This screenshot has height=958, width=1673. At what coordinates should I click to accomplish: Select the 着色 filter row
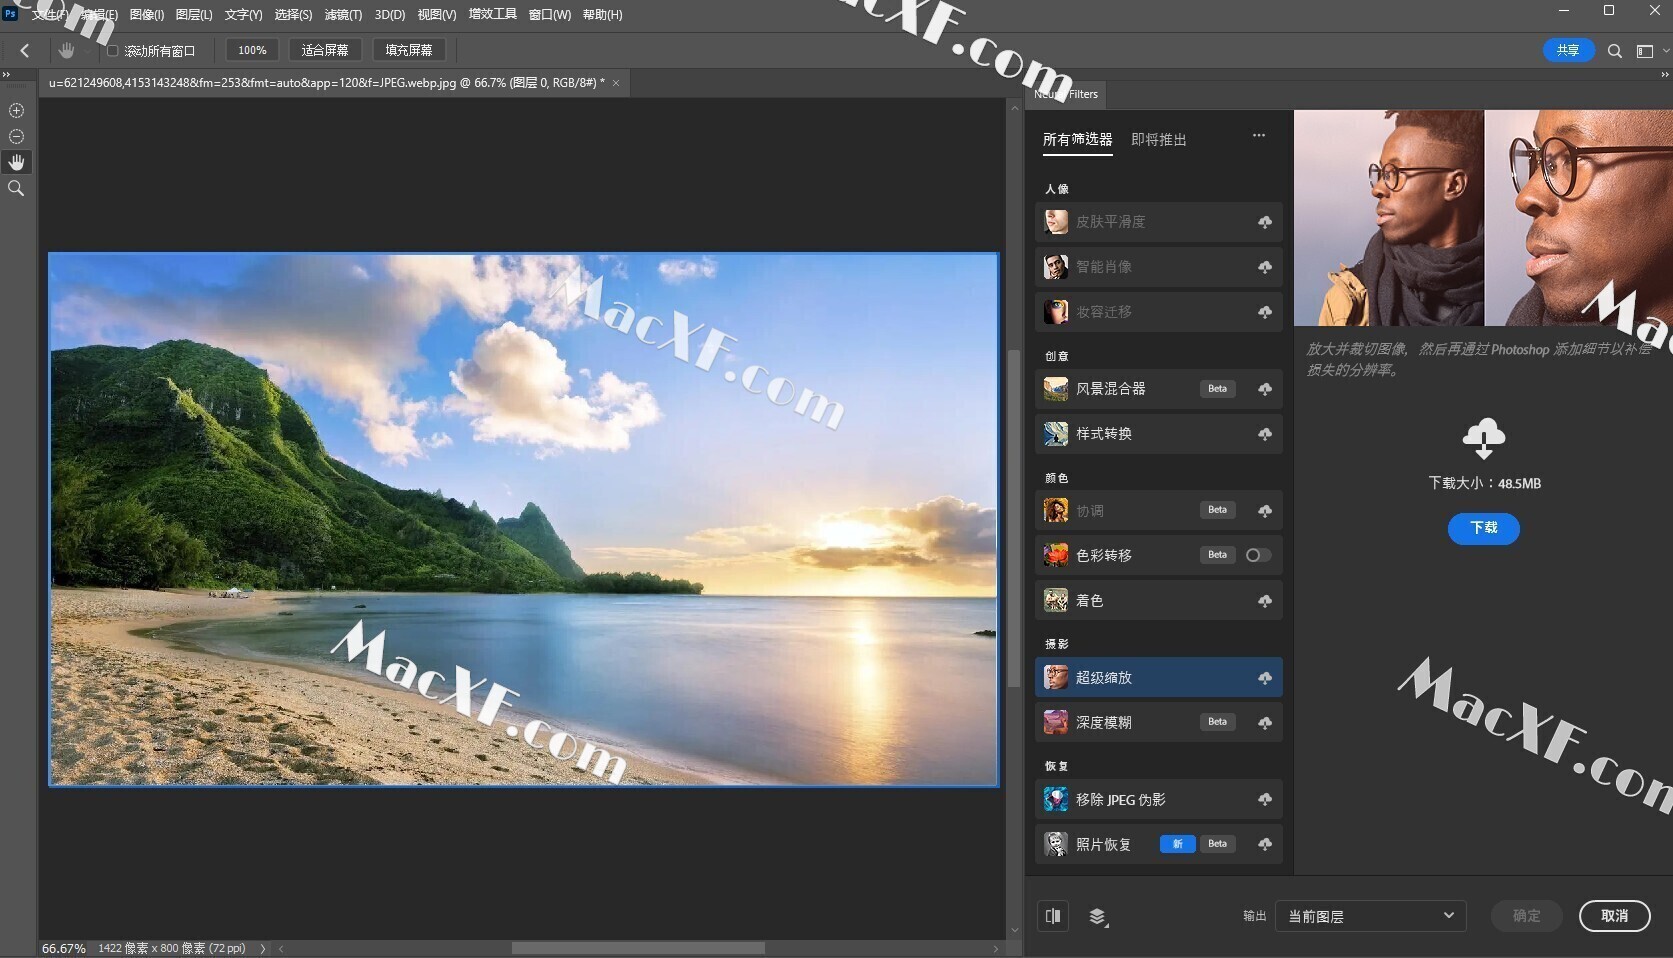click(1158, 601)
